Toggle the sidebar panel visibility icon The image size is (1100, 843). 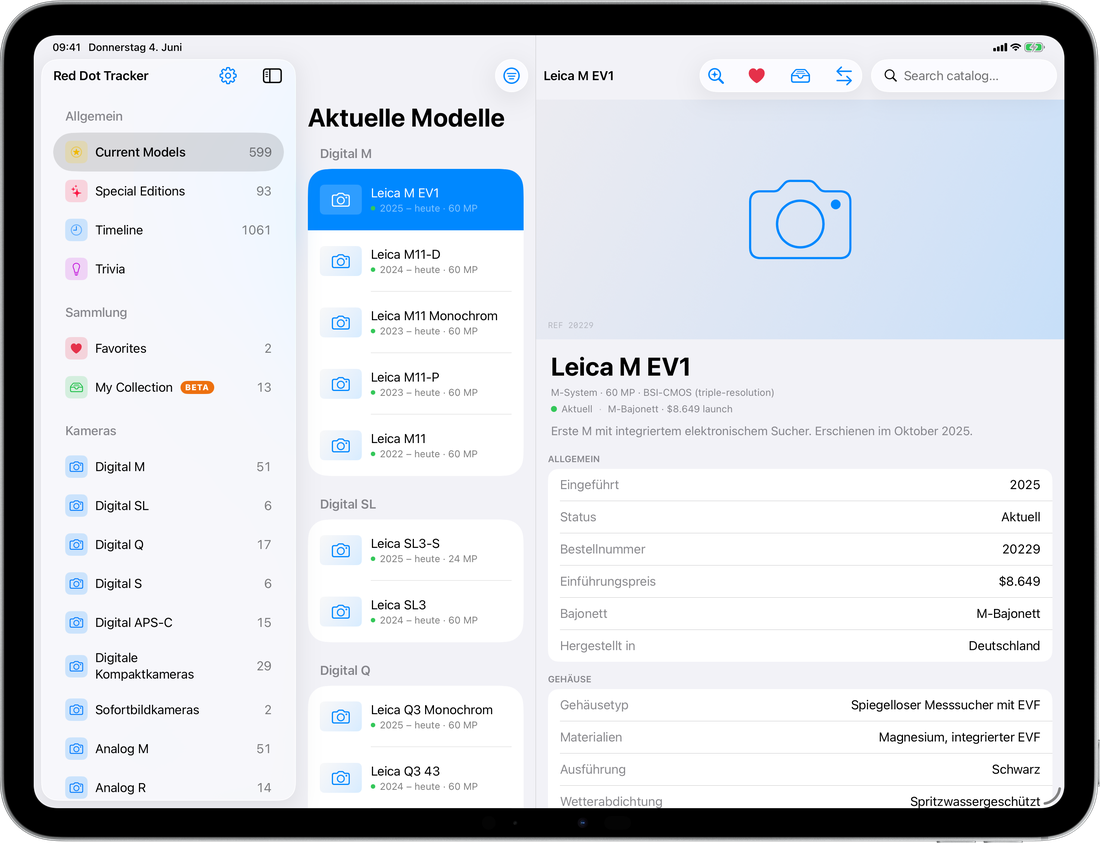point(272,76)
